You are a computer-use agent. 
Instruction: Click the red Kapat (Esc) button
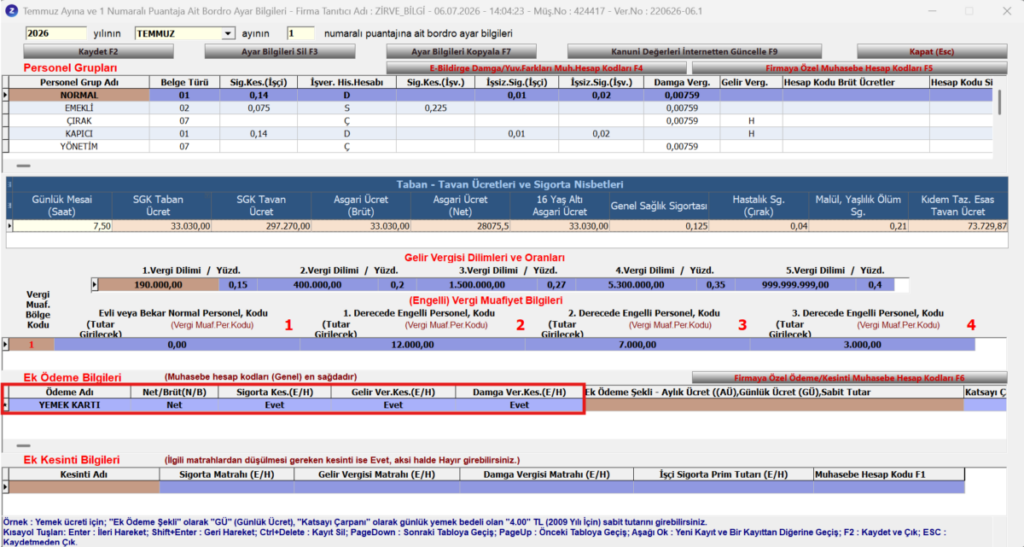[x=932, y=52]
